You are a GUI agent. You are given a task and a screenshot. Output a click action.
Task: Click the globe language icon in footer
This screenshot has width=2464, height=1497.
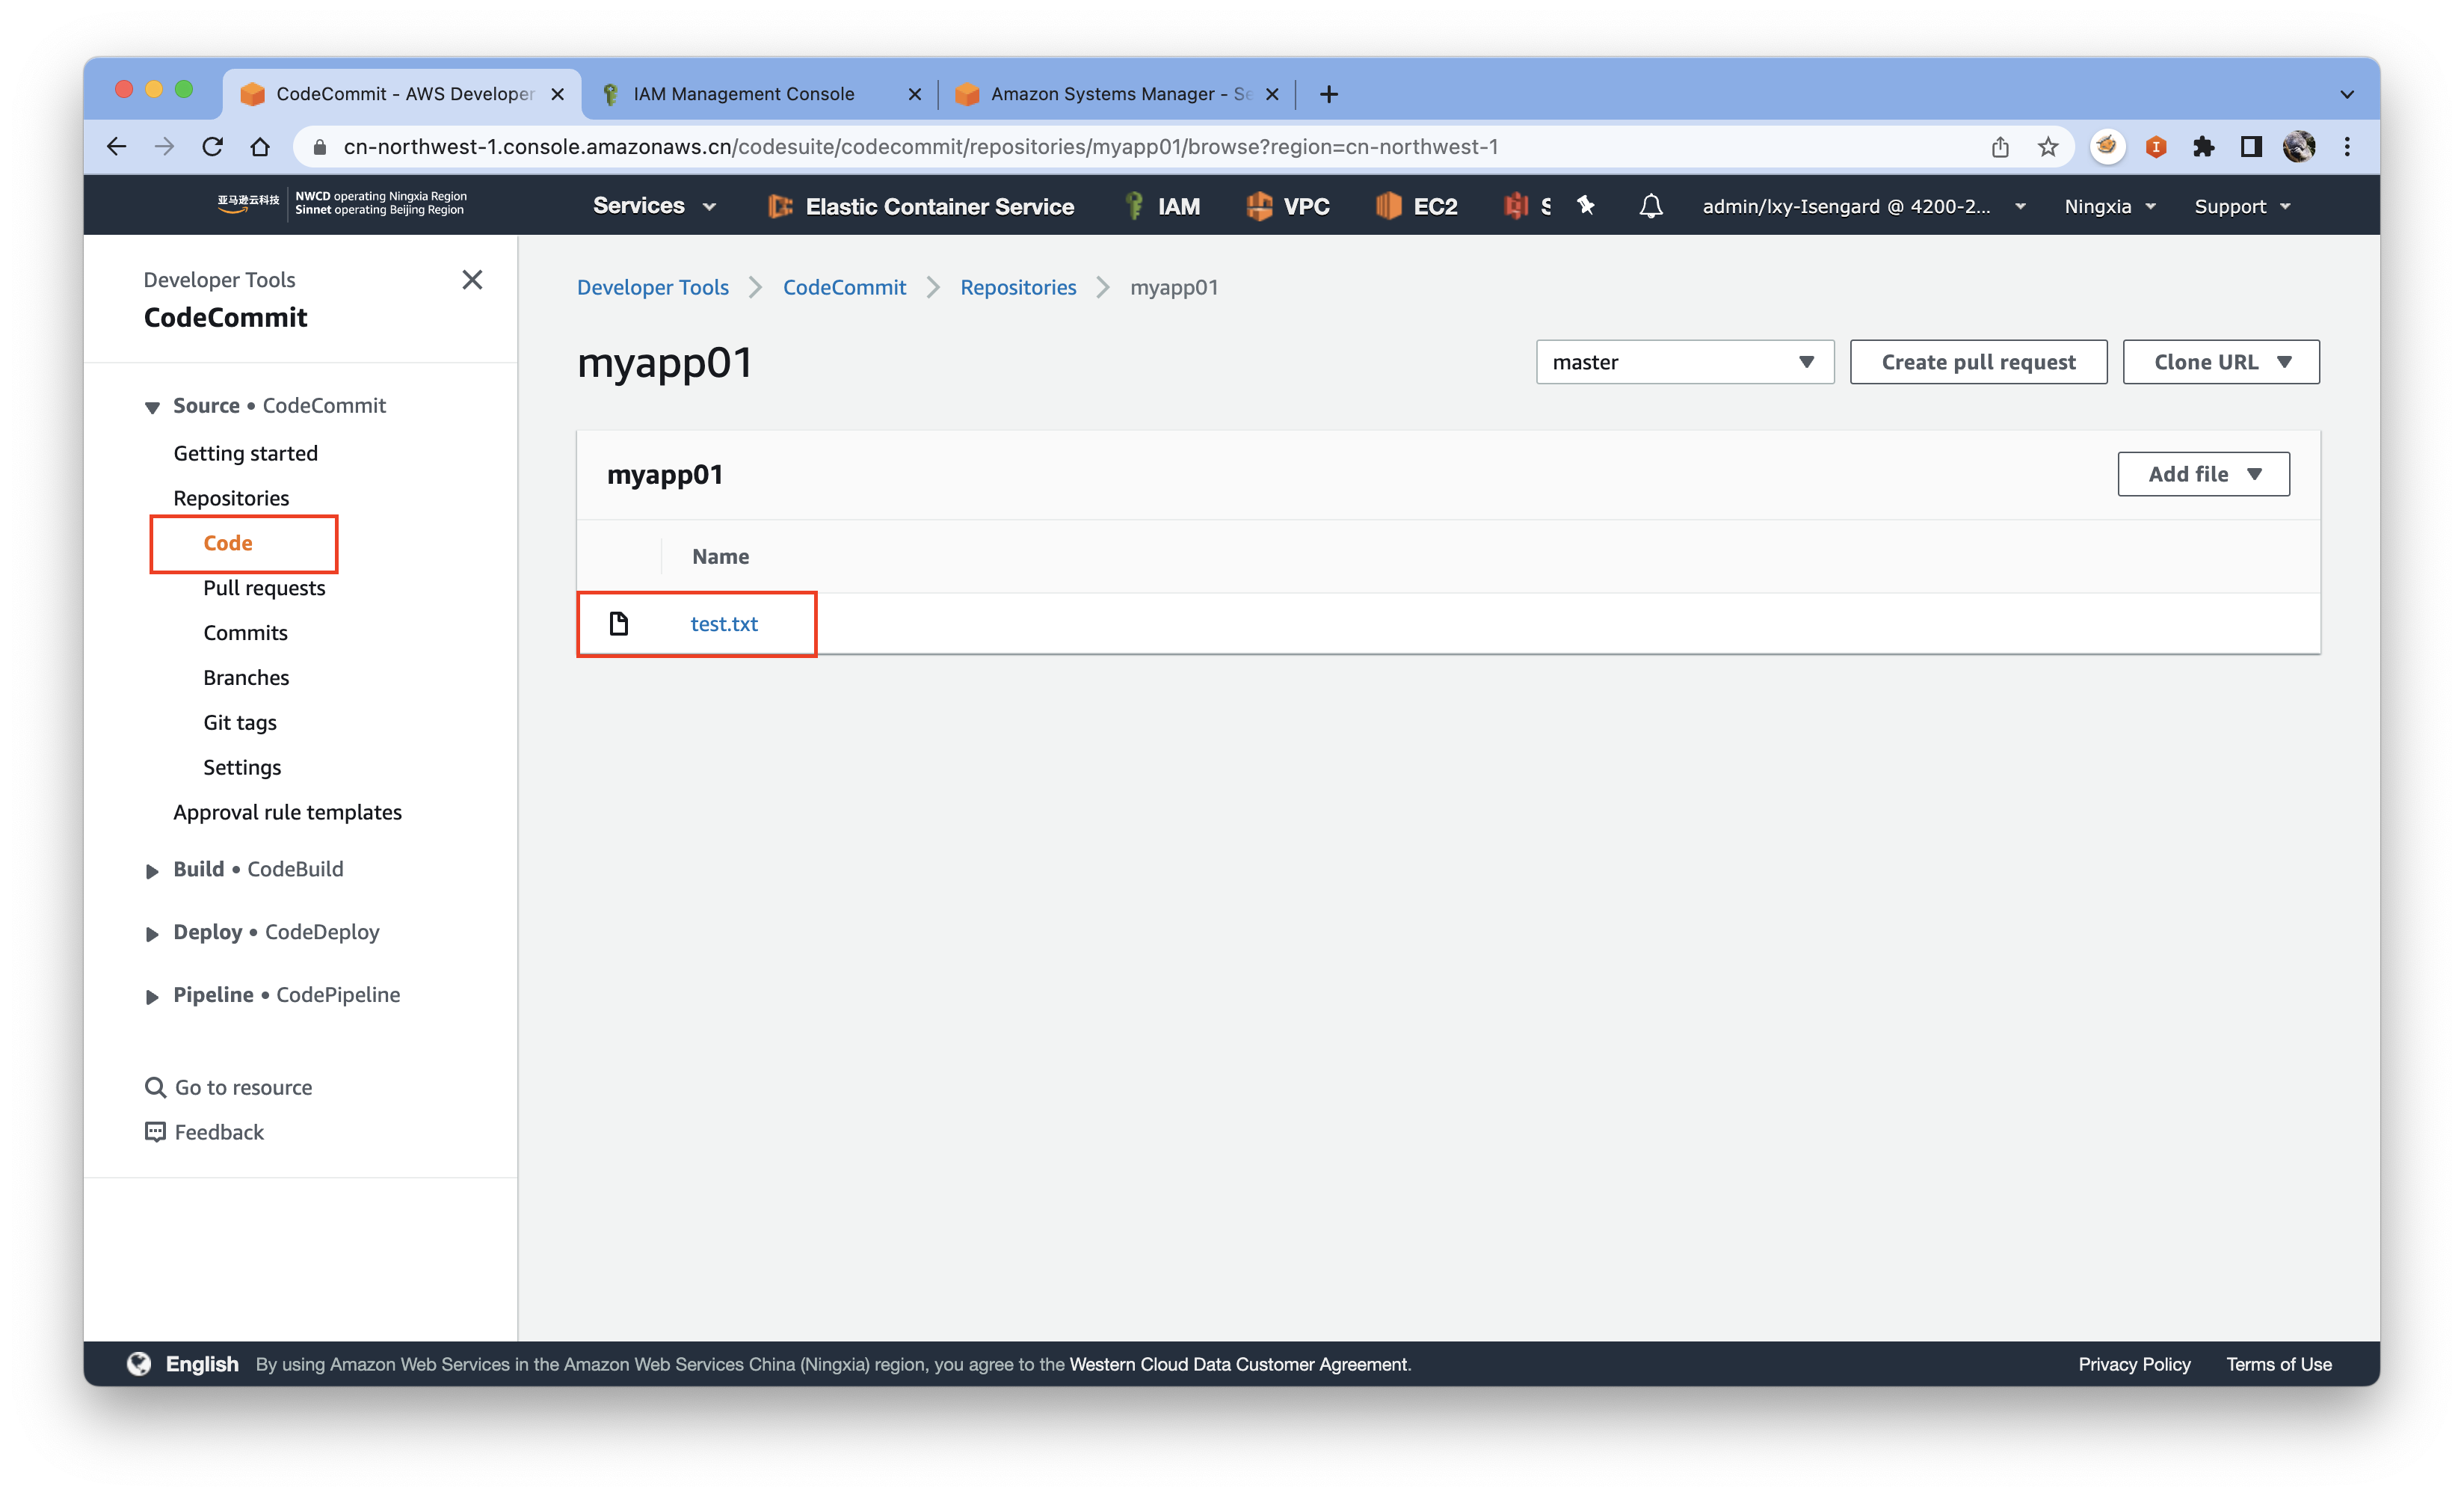pos(139,1364)
